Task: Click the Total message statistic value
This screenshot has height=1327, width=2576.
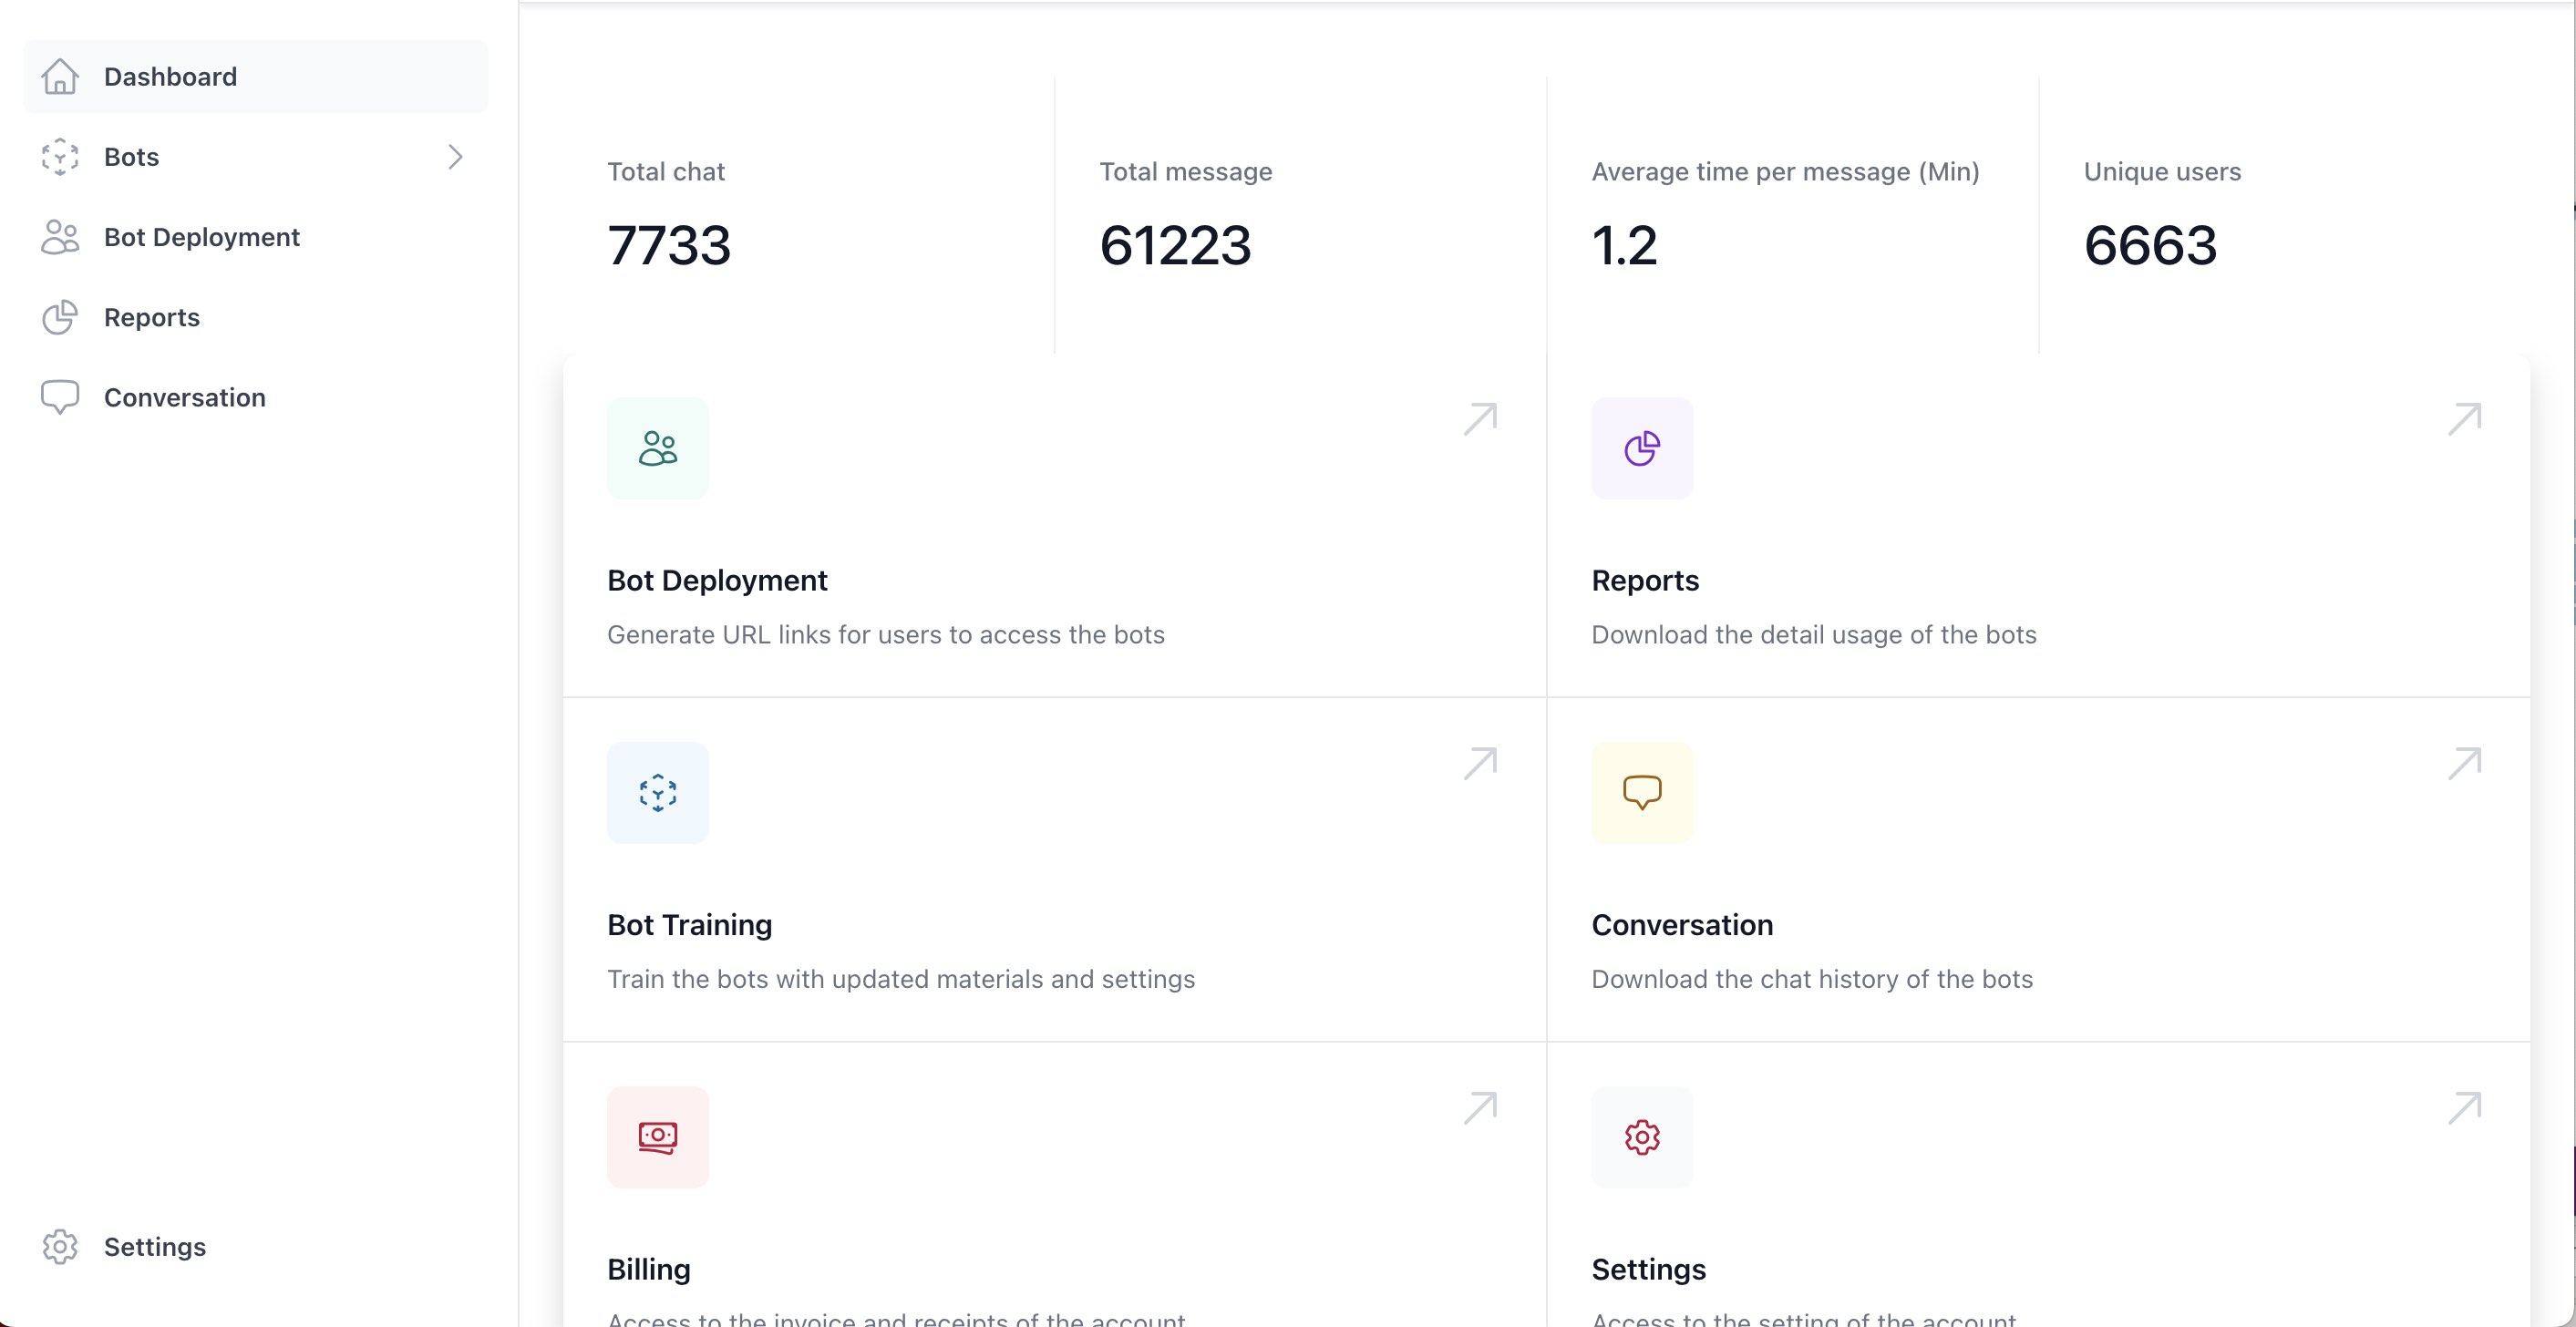Action: [x=1175, y=246]
